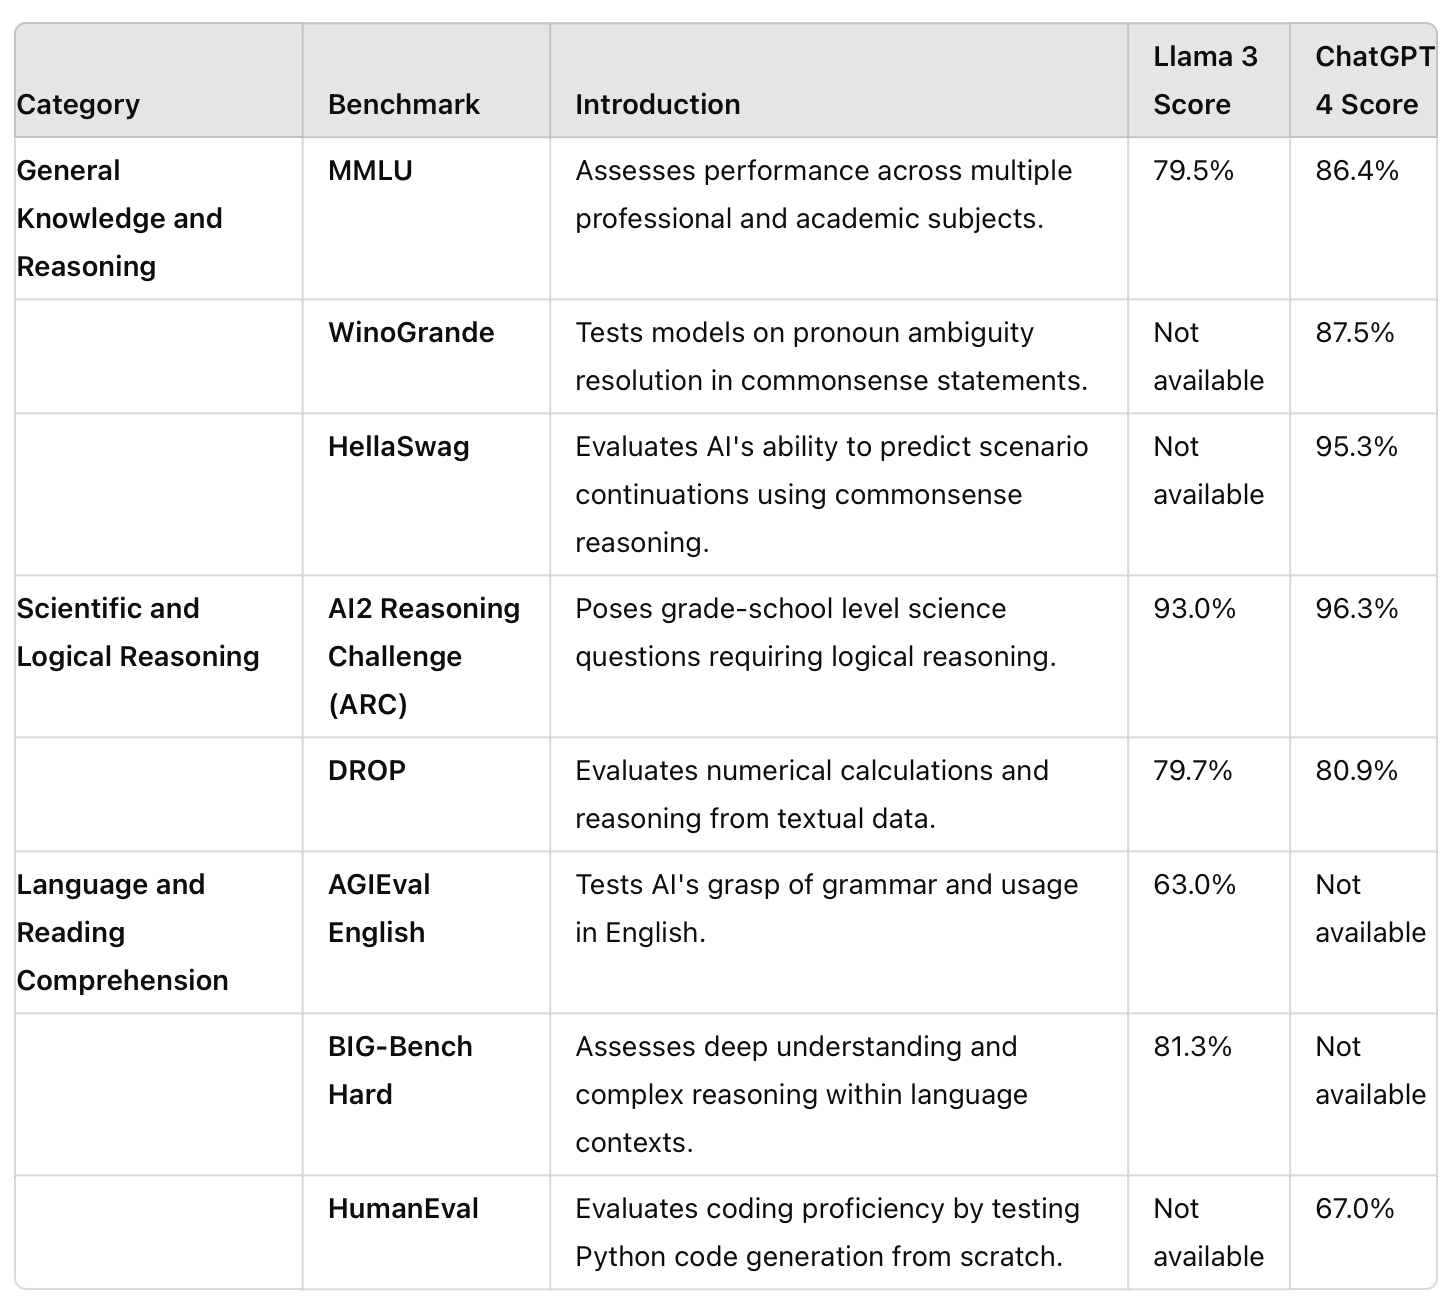Select the Scientific and Logical Reasoning category
Image resolution: width=1456 pixels, height=1312 pixels.
click(137, 632)
